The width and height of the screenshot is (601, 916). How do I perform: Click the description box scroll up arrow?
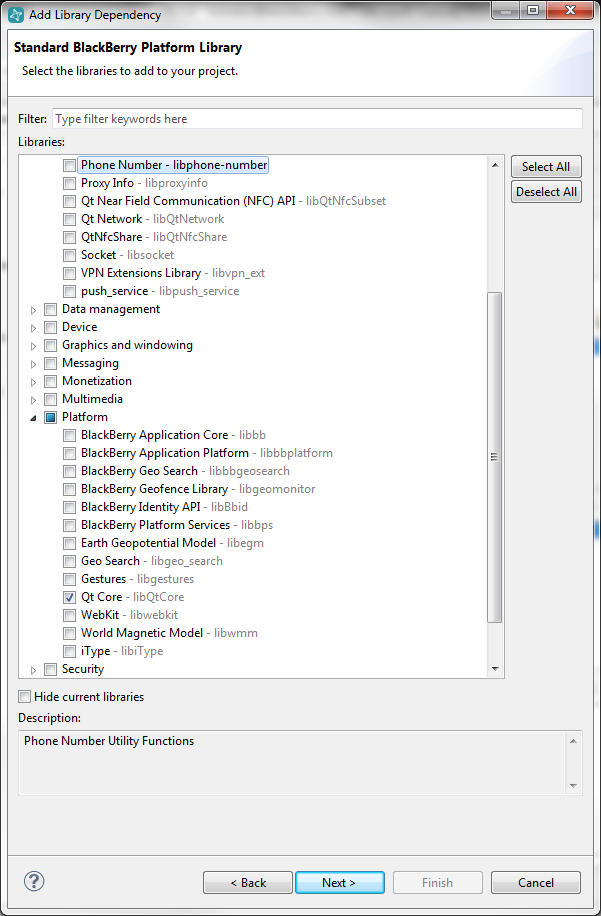coord(573,741)
